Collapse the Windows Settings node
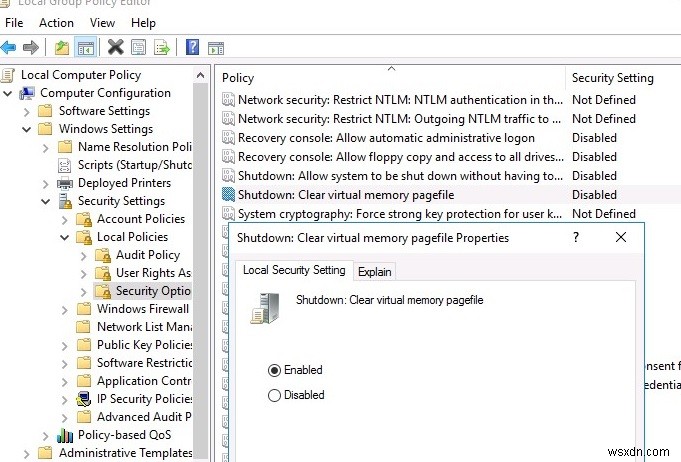Screen dimensions: 681x462 26,129
